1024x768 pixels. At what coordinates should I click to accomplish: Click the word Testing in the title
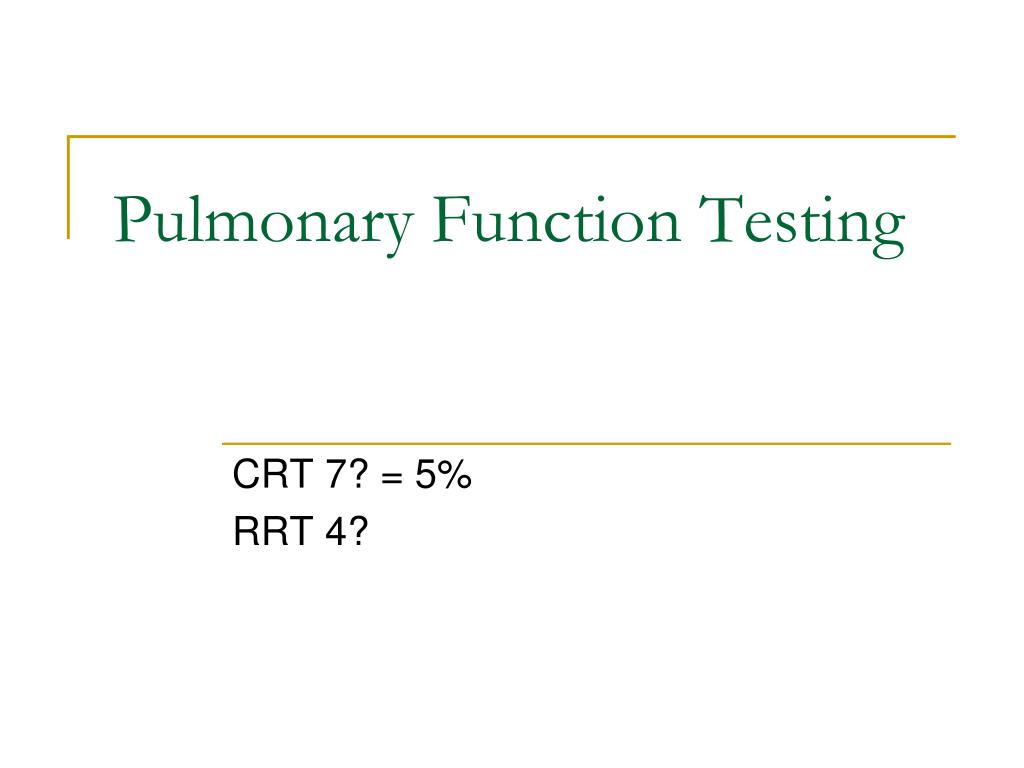pyautogui.click(x=801, y=225)
